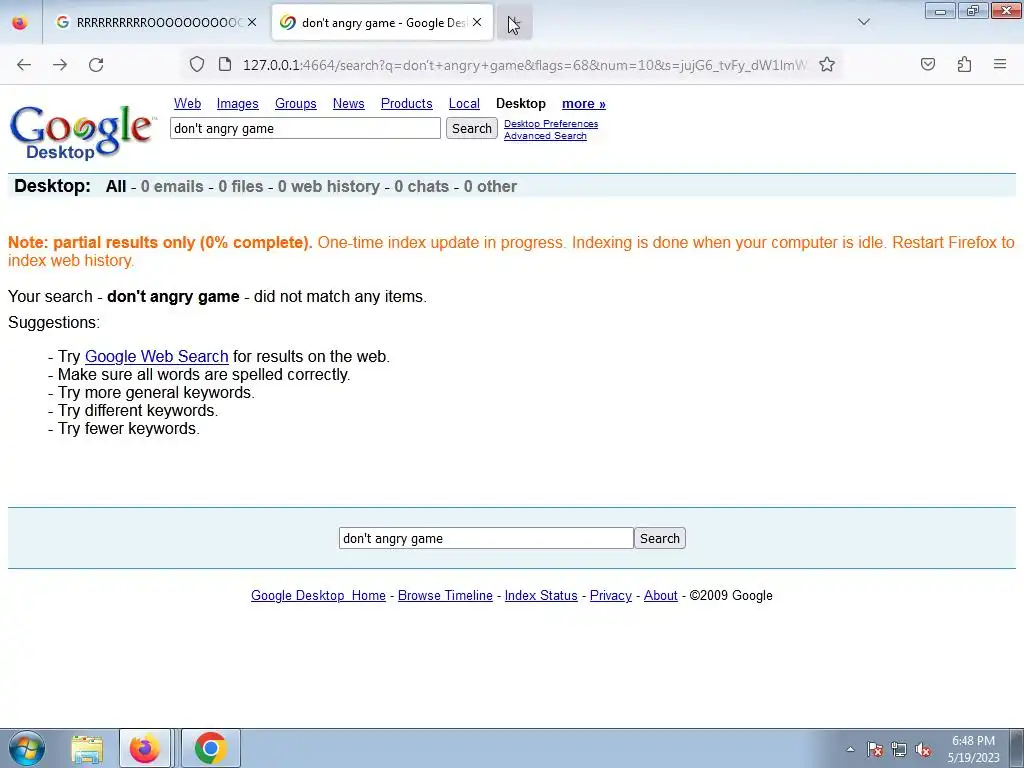Click the address bar URL
This screenshot has width=1024, height=768.
click(x=524, y=65)
